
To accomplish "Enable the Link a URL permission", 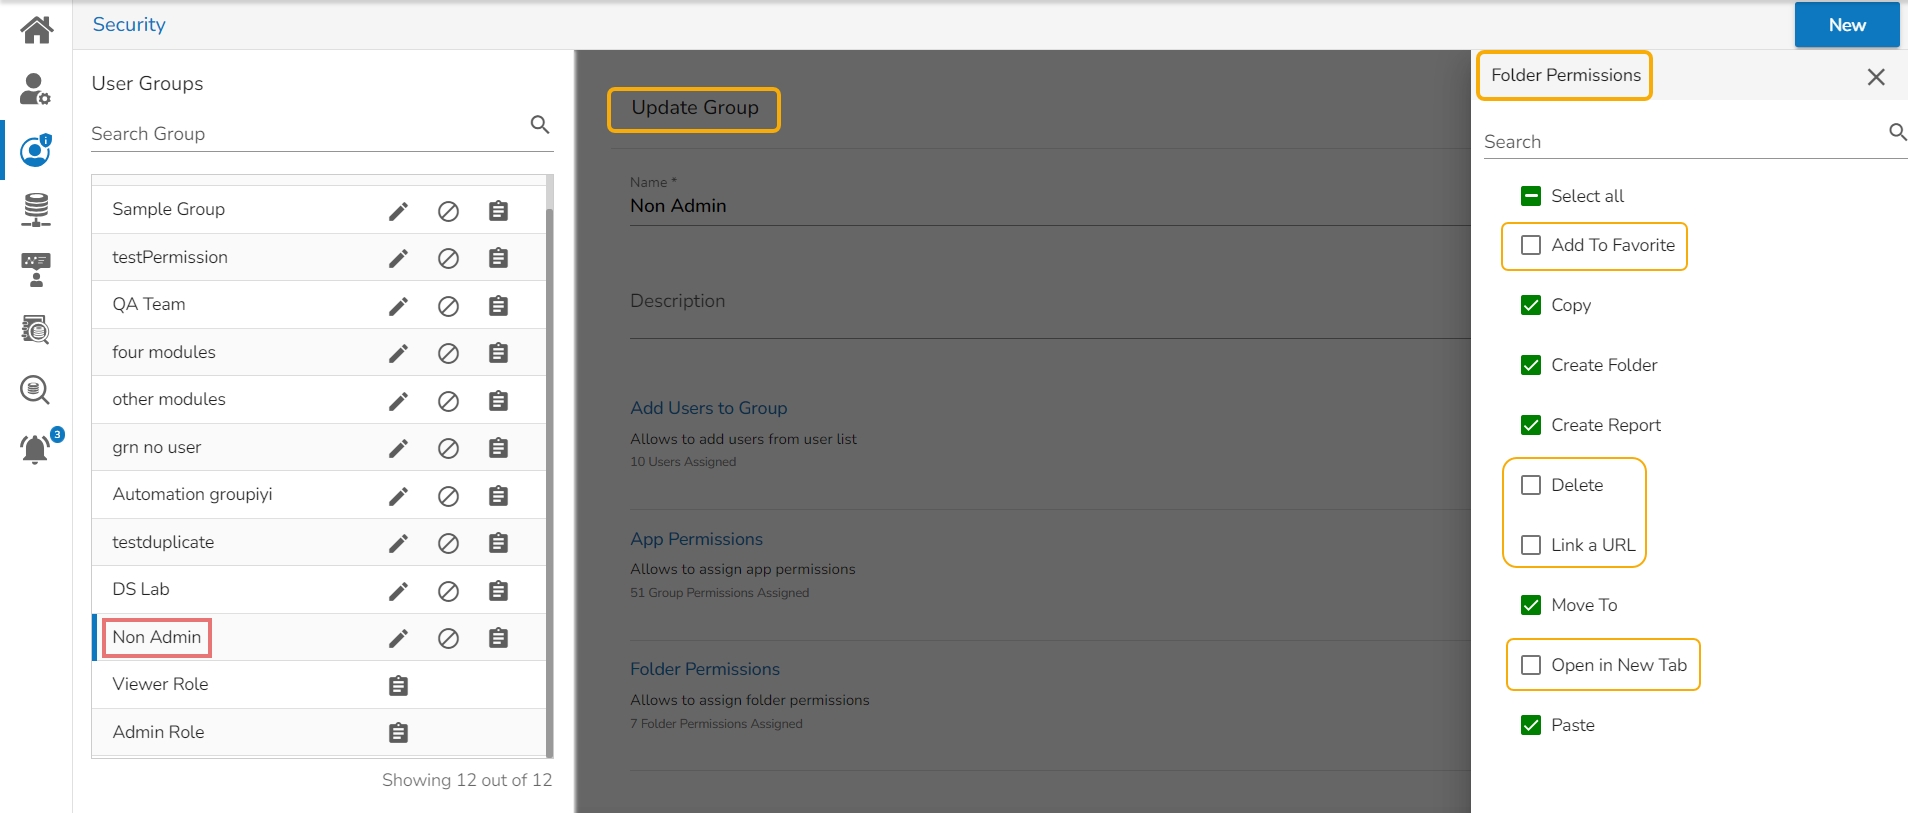I will point(1530,545).
